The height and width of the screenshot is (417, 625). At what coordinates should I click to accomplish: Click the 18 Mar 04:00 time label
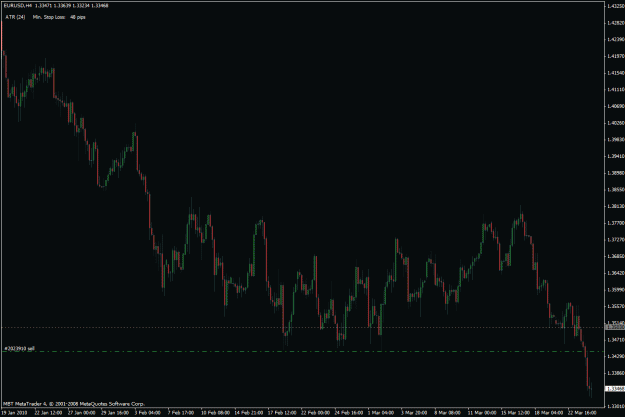[549, 413]
